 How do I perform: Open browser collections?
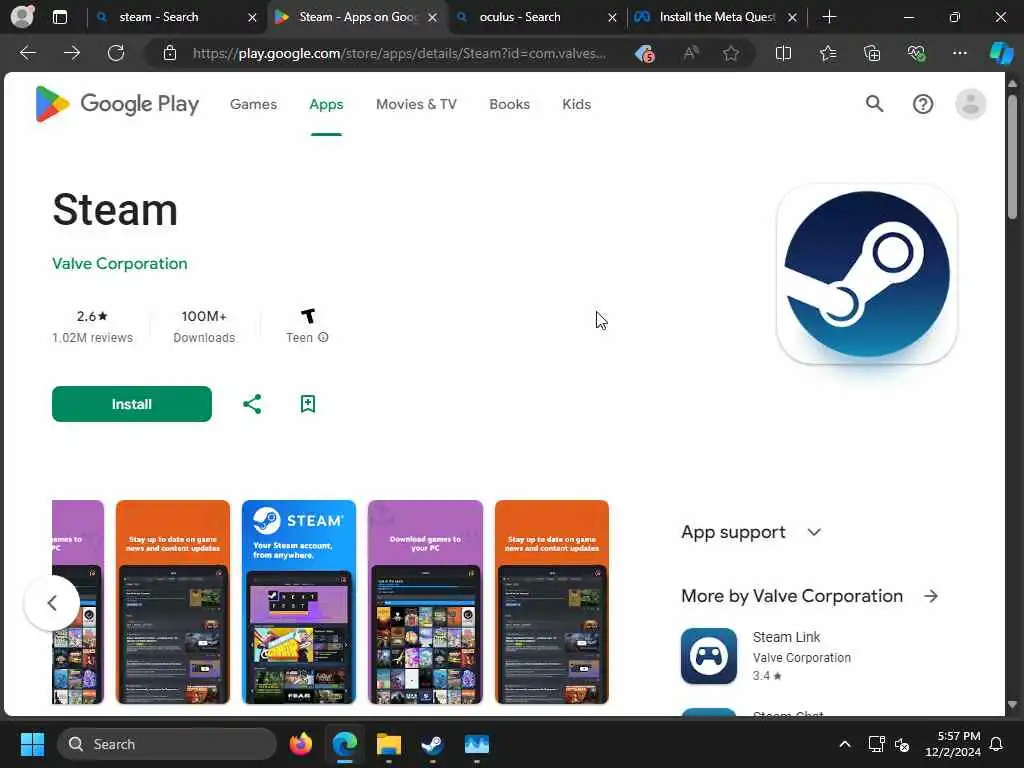[x=872, y=53]
